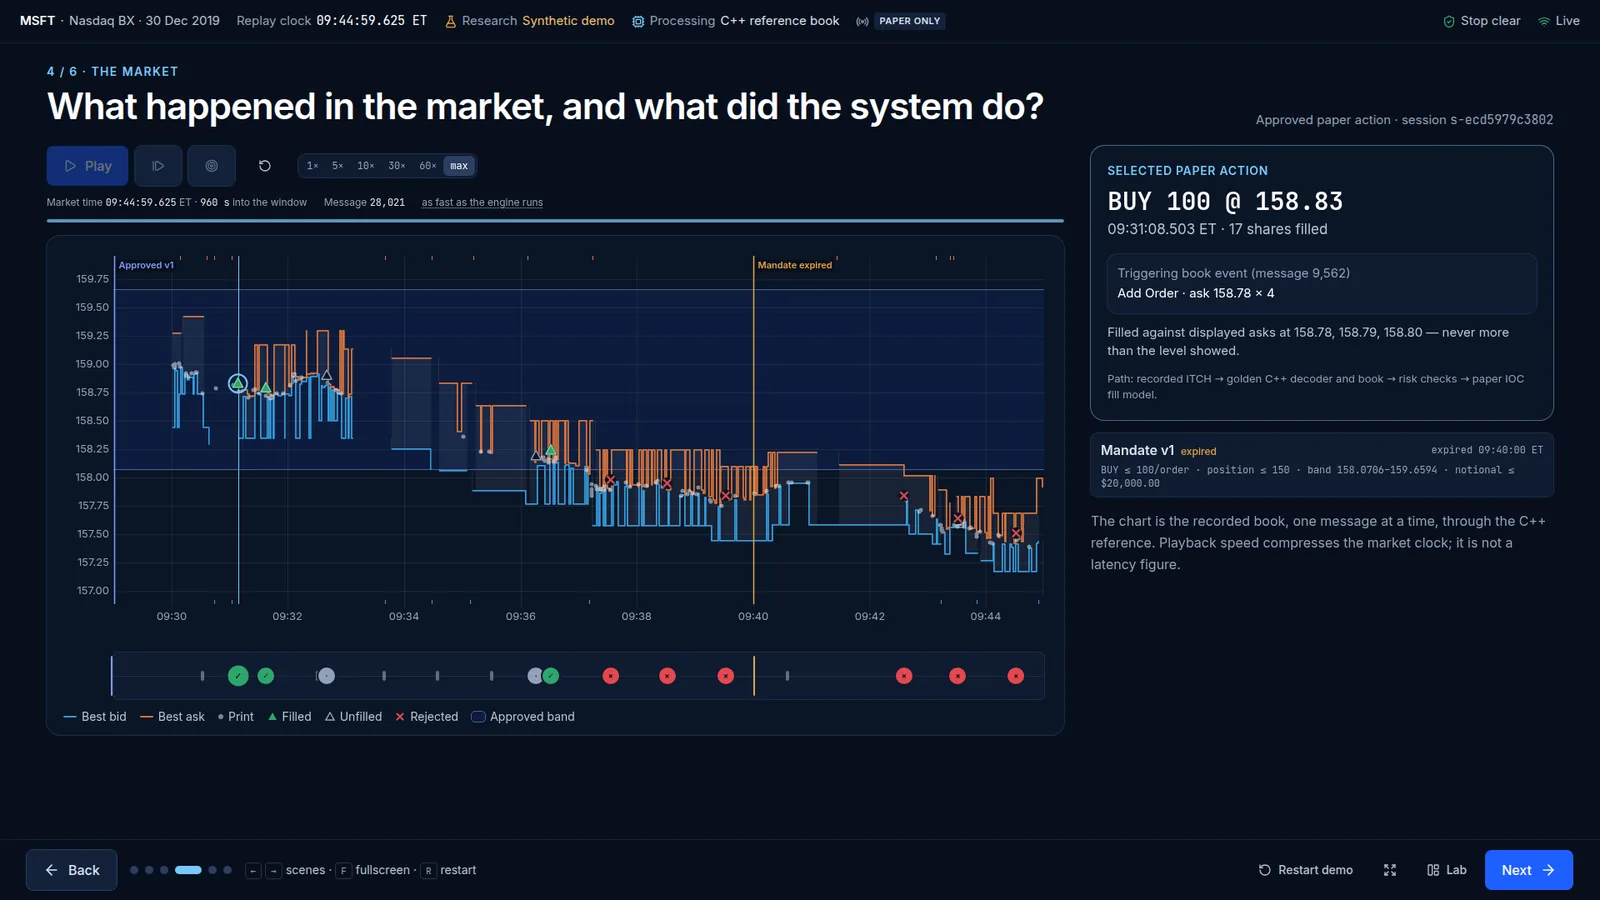
Task: Click the Approved v1 chart marker label
Action: point(146,265)
